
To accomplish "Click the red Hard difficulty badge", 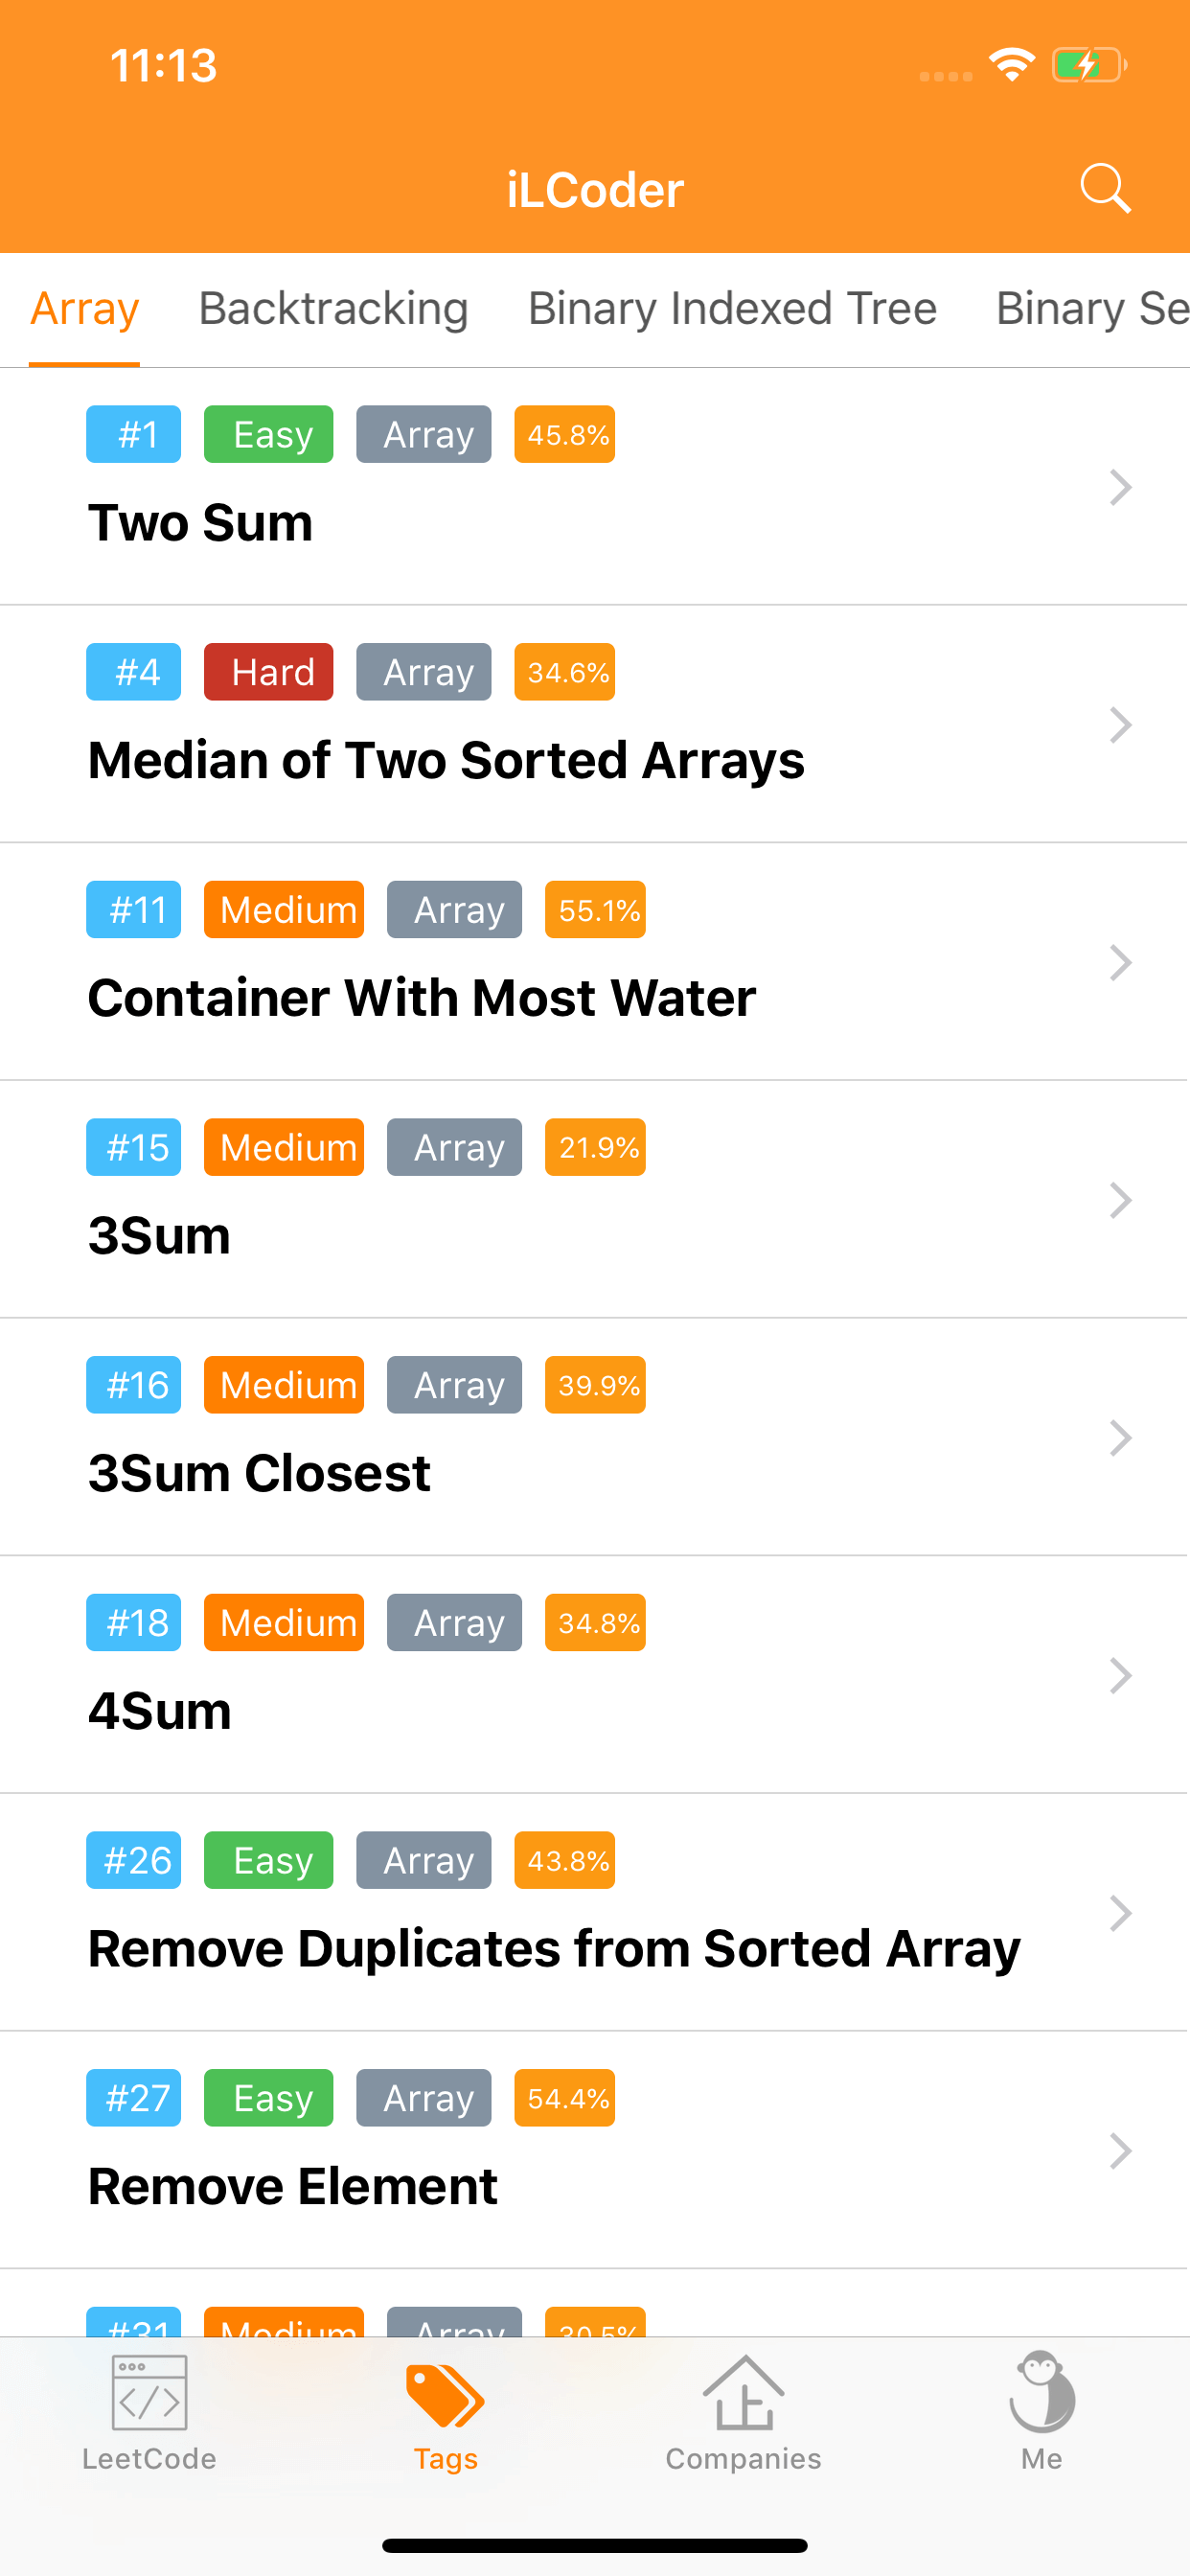I will click(x=268, y=672).
